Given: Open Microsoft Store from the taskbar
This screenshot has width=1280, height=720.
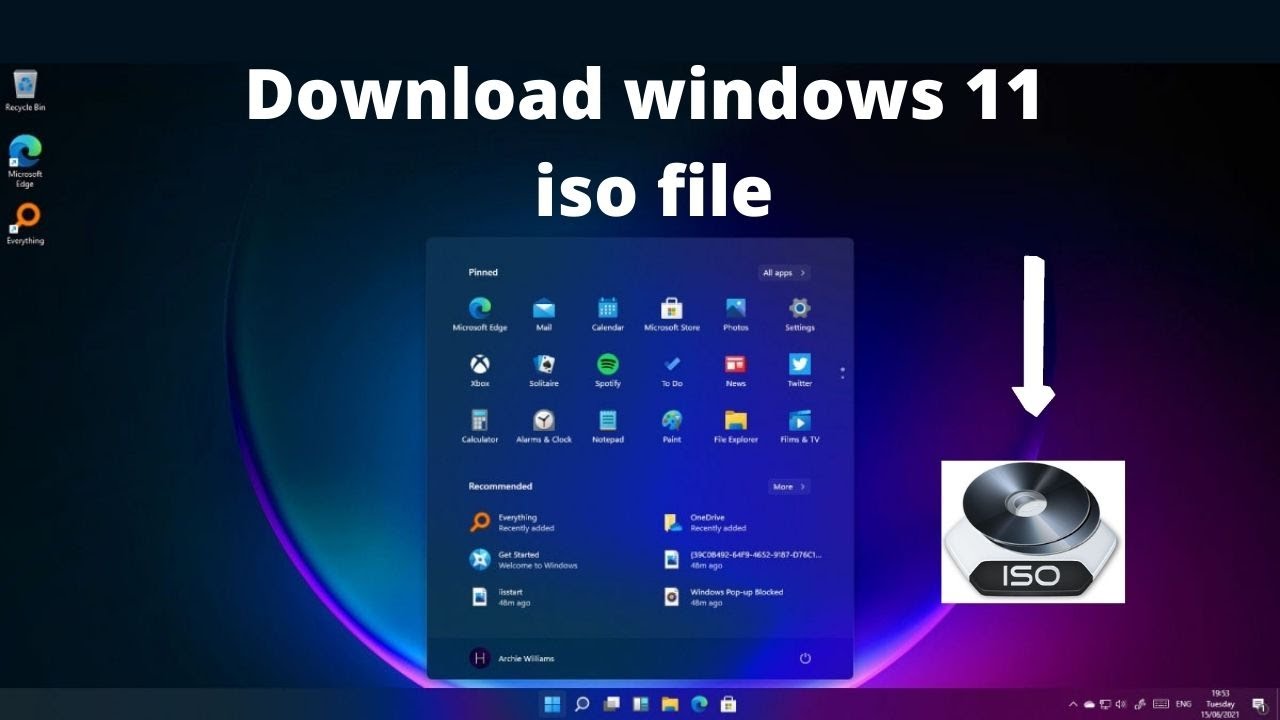Looking at the screenshot, I should (x=729, y=704).
